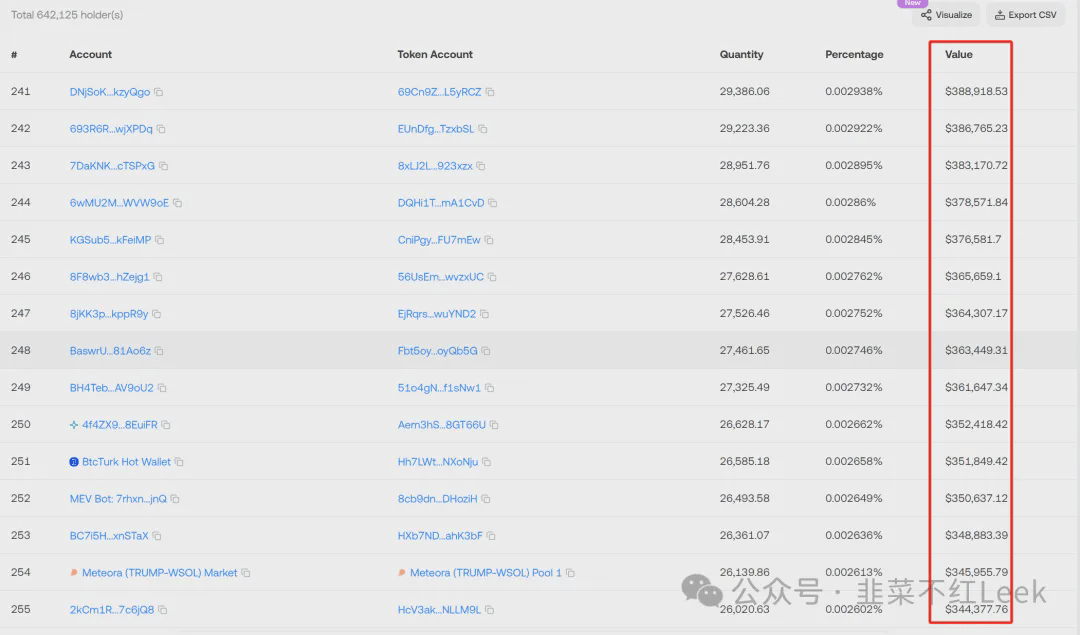Copy account address 7DaKNK...cTSPxG
This screenshot has width=1080, height=635.
click(x=164, y=166)
